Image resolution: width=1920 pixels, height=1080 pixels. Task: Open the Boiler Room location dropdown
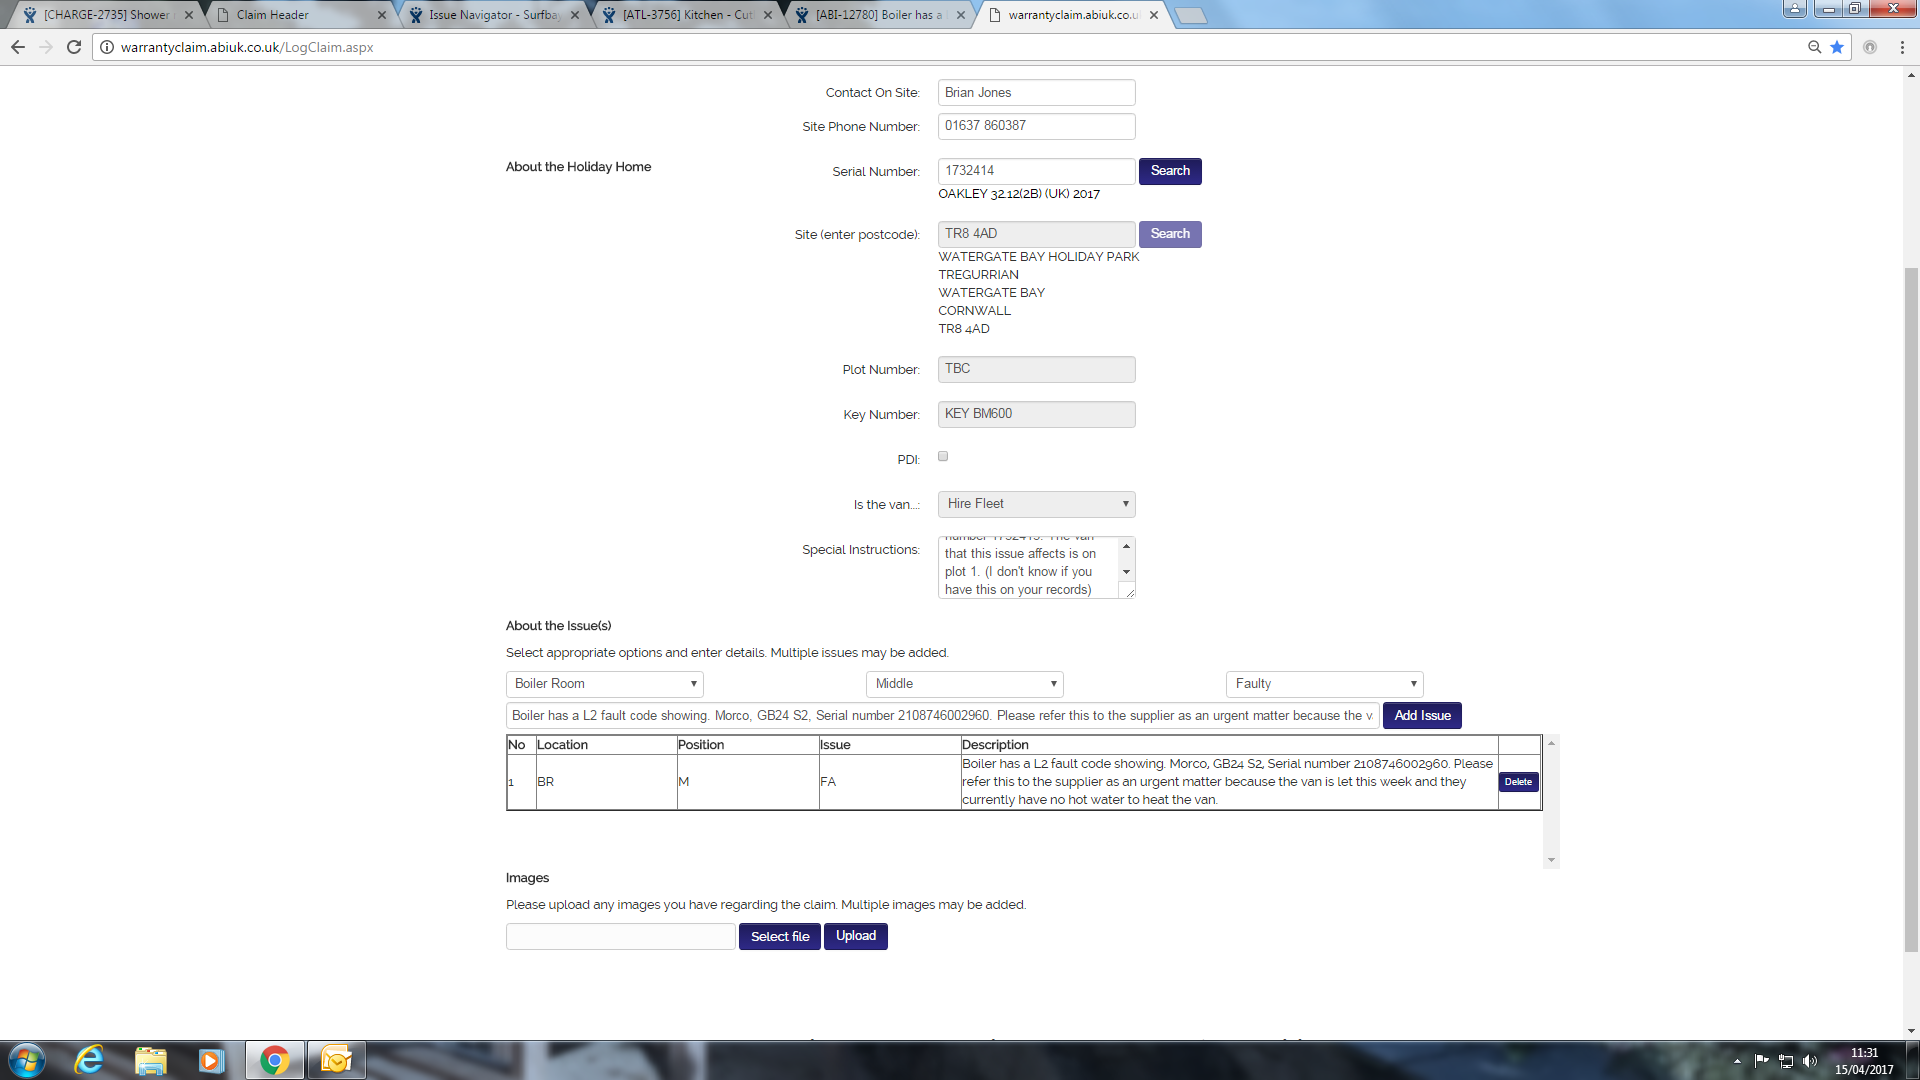pyautogui.click(x=604, y=684)
